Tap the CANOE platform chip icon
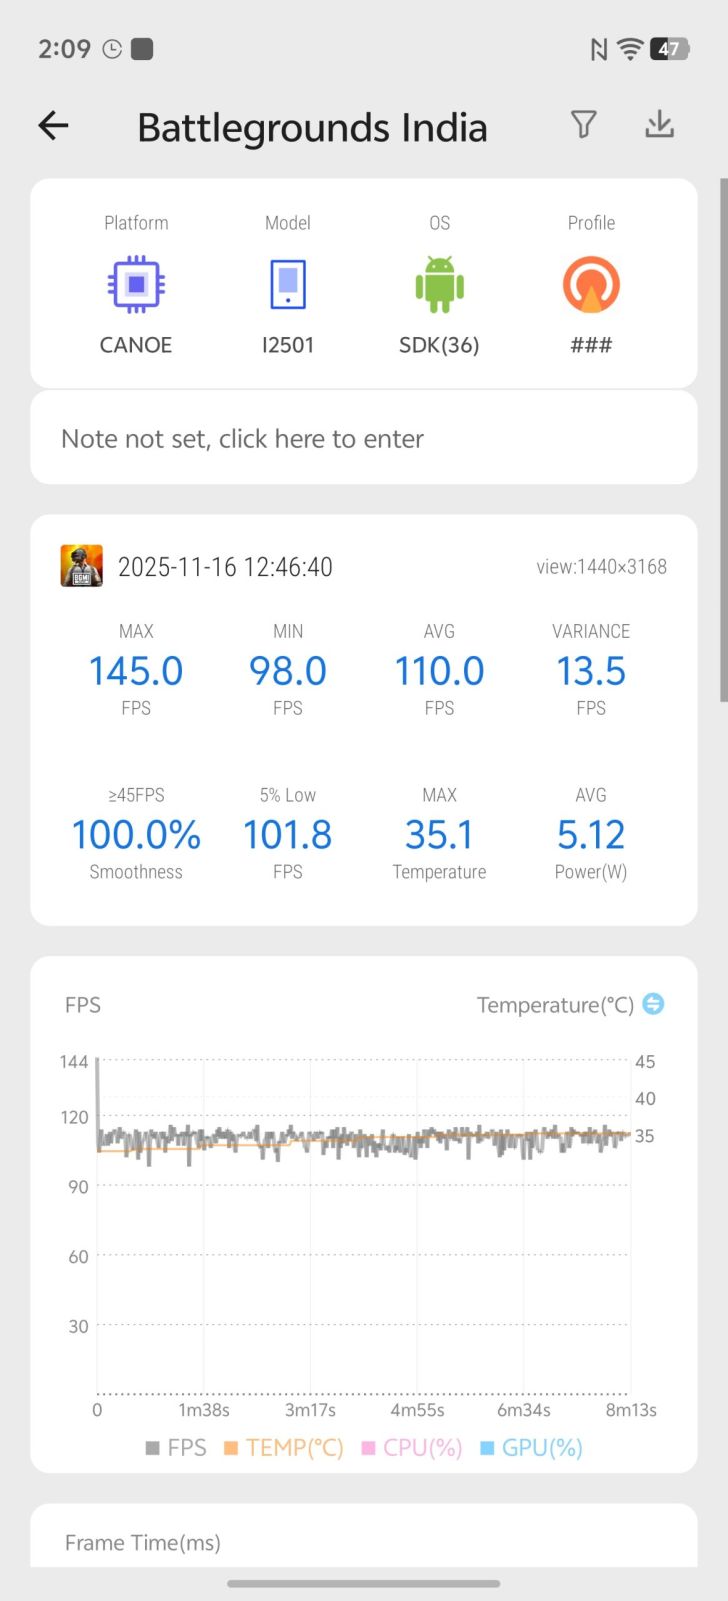Image resolution: width=728 pixels, height=1601 pixels. click(137, 285)
